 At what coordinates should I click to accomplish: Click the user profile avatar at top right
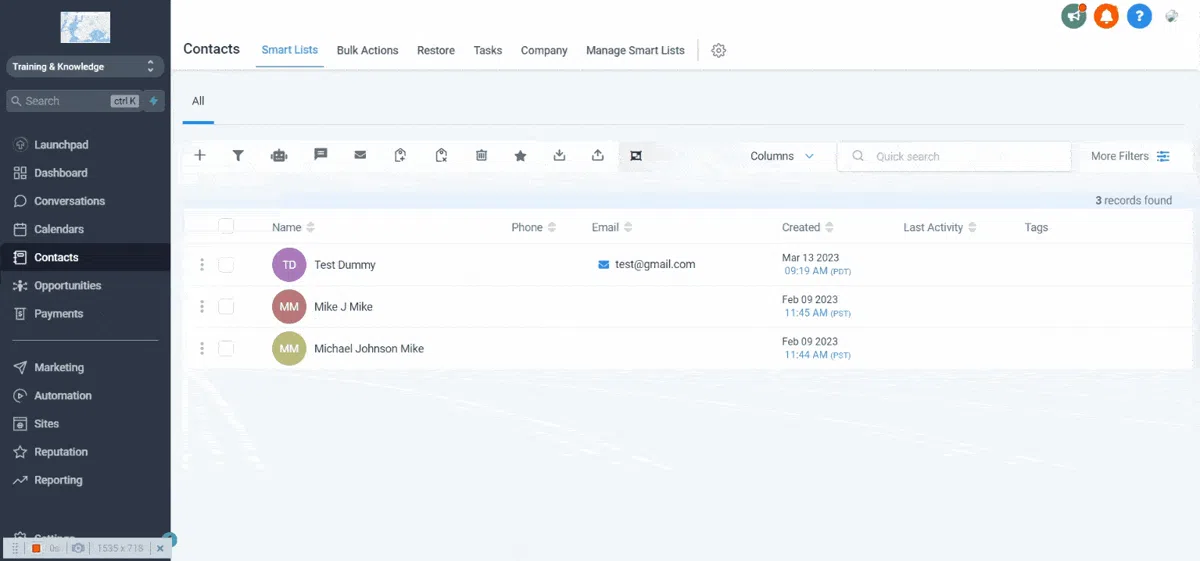click(1172, 16)
